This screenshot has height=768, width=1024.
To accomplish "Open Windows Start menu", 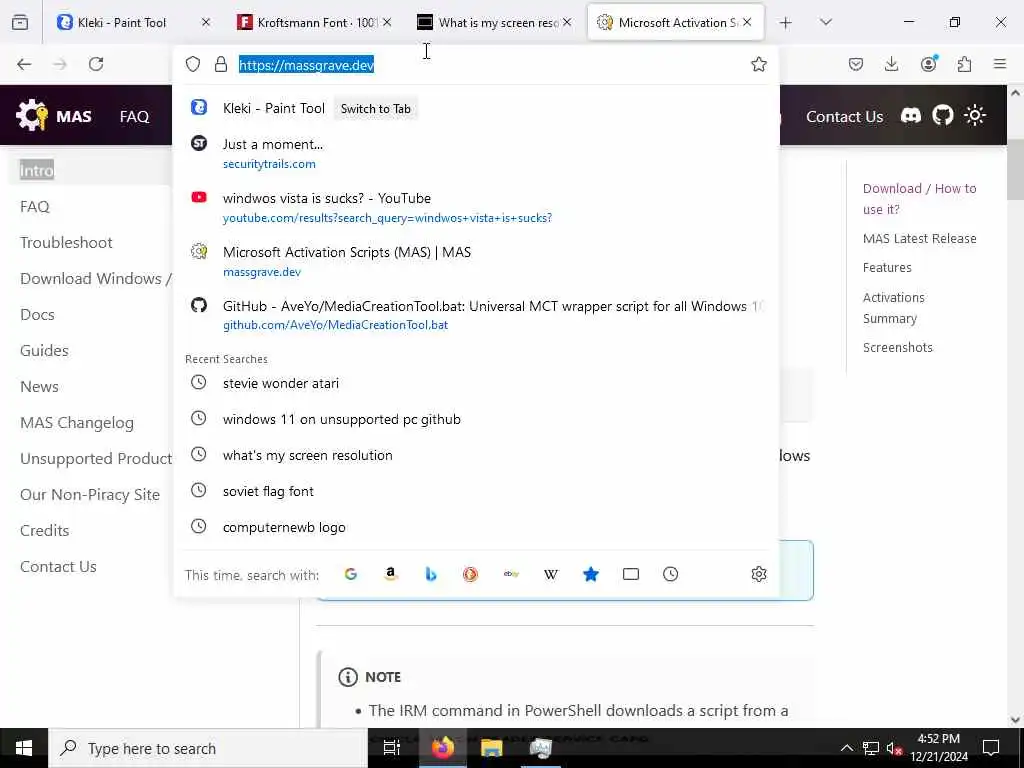I will pos(24,748).
